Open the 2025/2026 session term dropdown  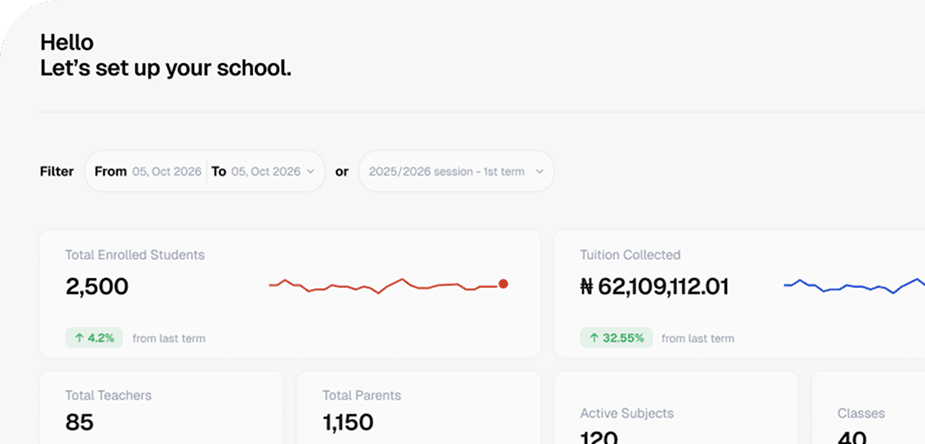coord(456,172)
